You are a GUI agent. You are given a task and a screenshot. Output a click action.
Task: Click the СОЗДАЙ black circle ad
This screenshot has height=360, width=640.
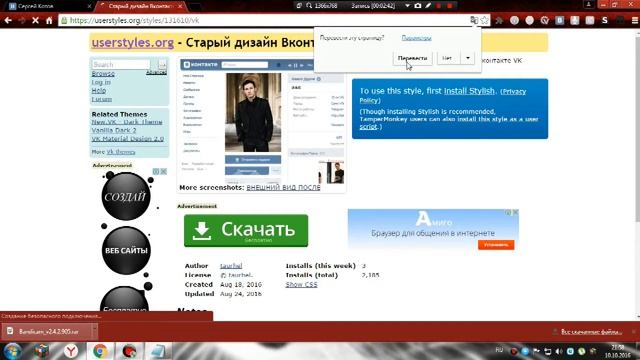(x=126, y=196)
